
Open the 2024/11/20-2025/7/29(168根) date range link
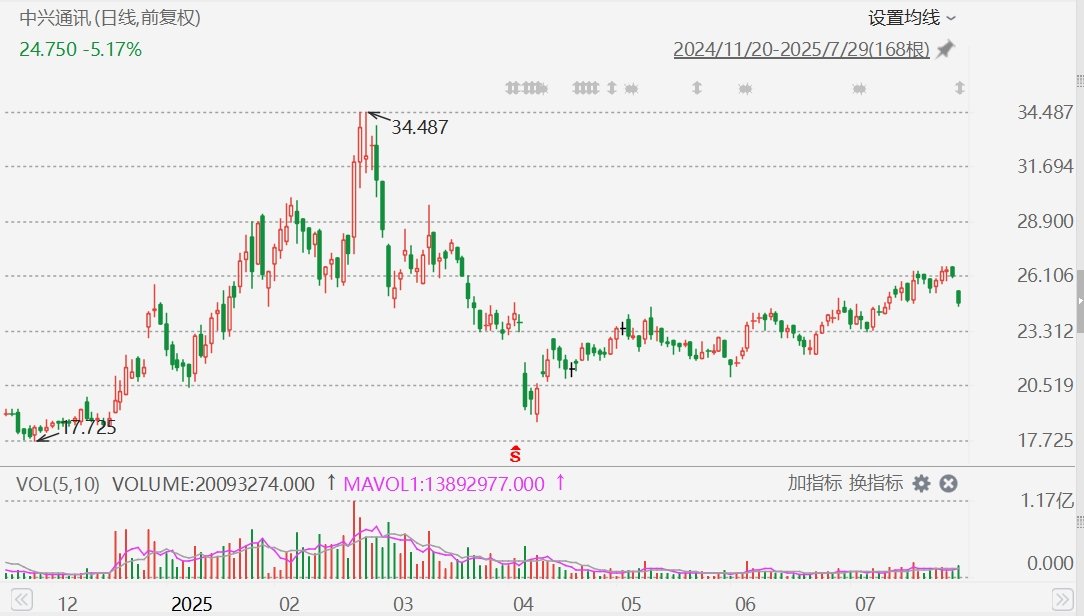point(801,50)
